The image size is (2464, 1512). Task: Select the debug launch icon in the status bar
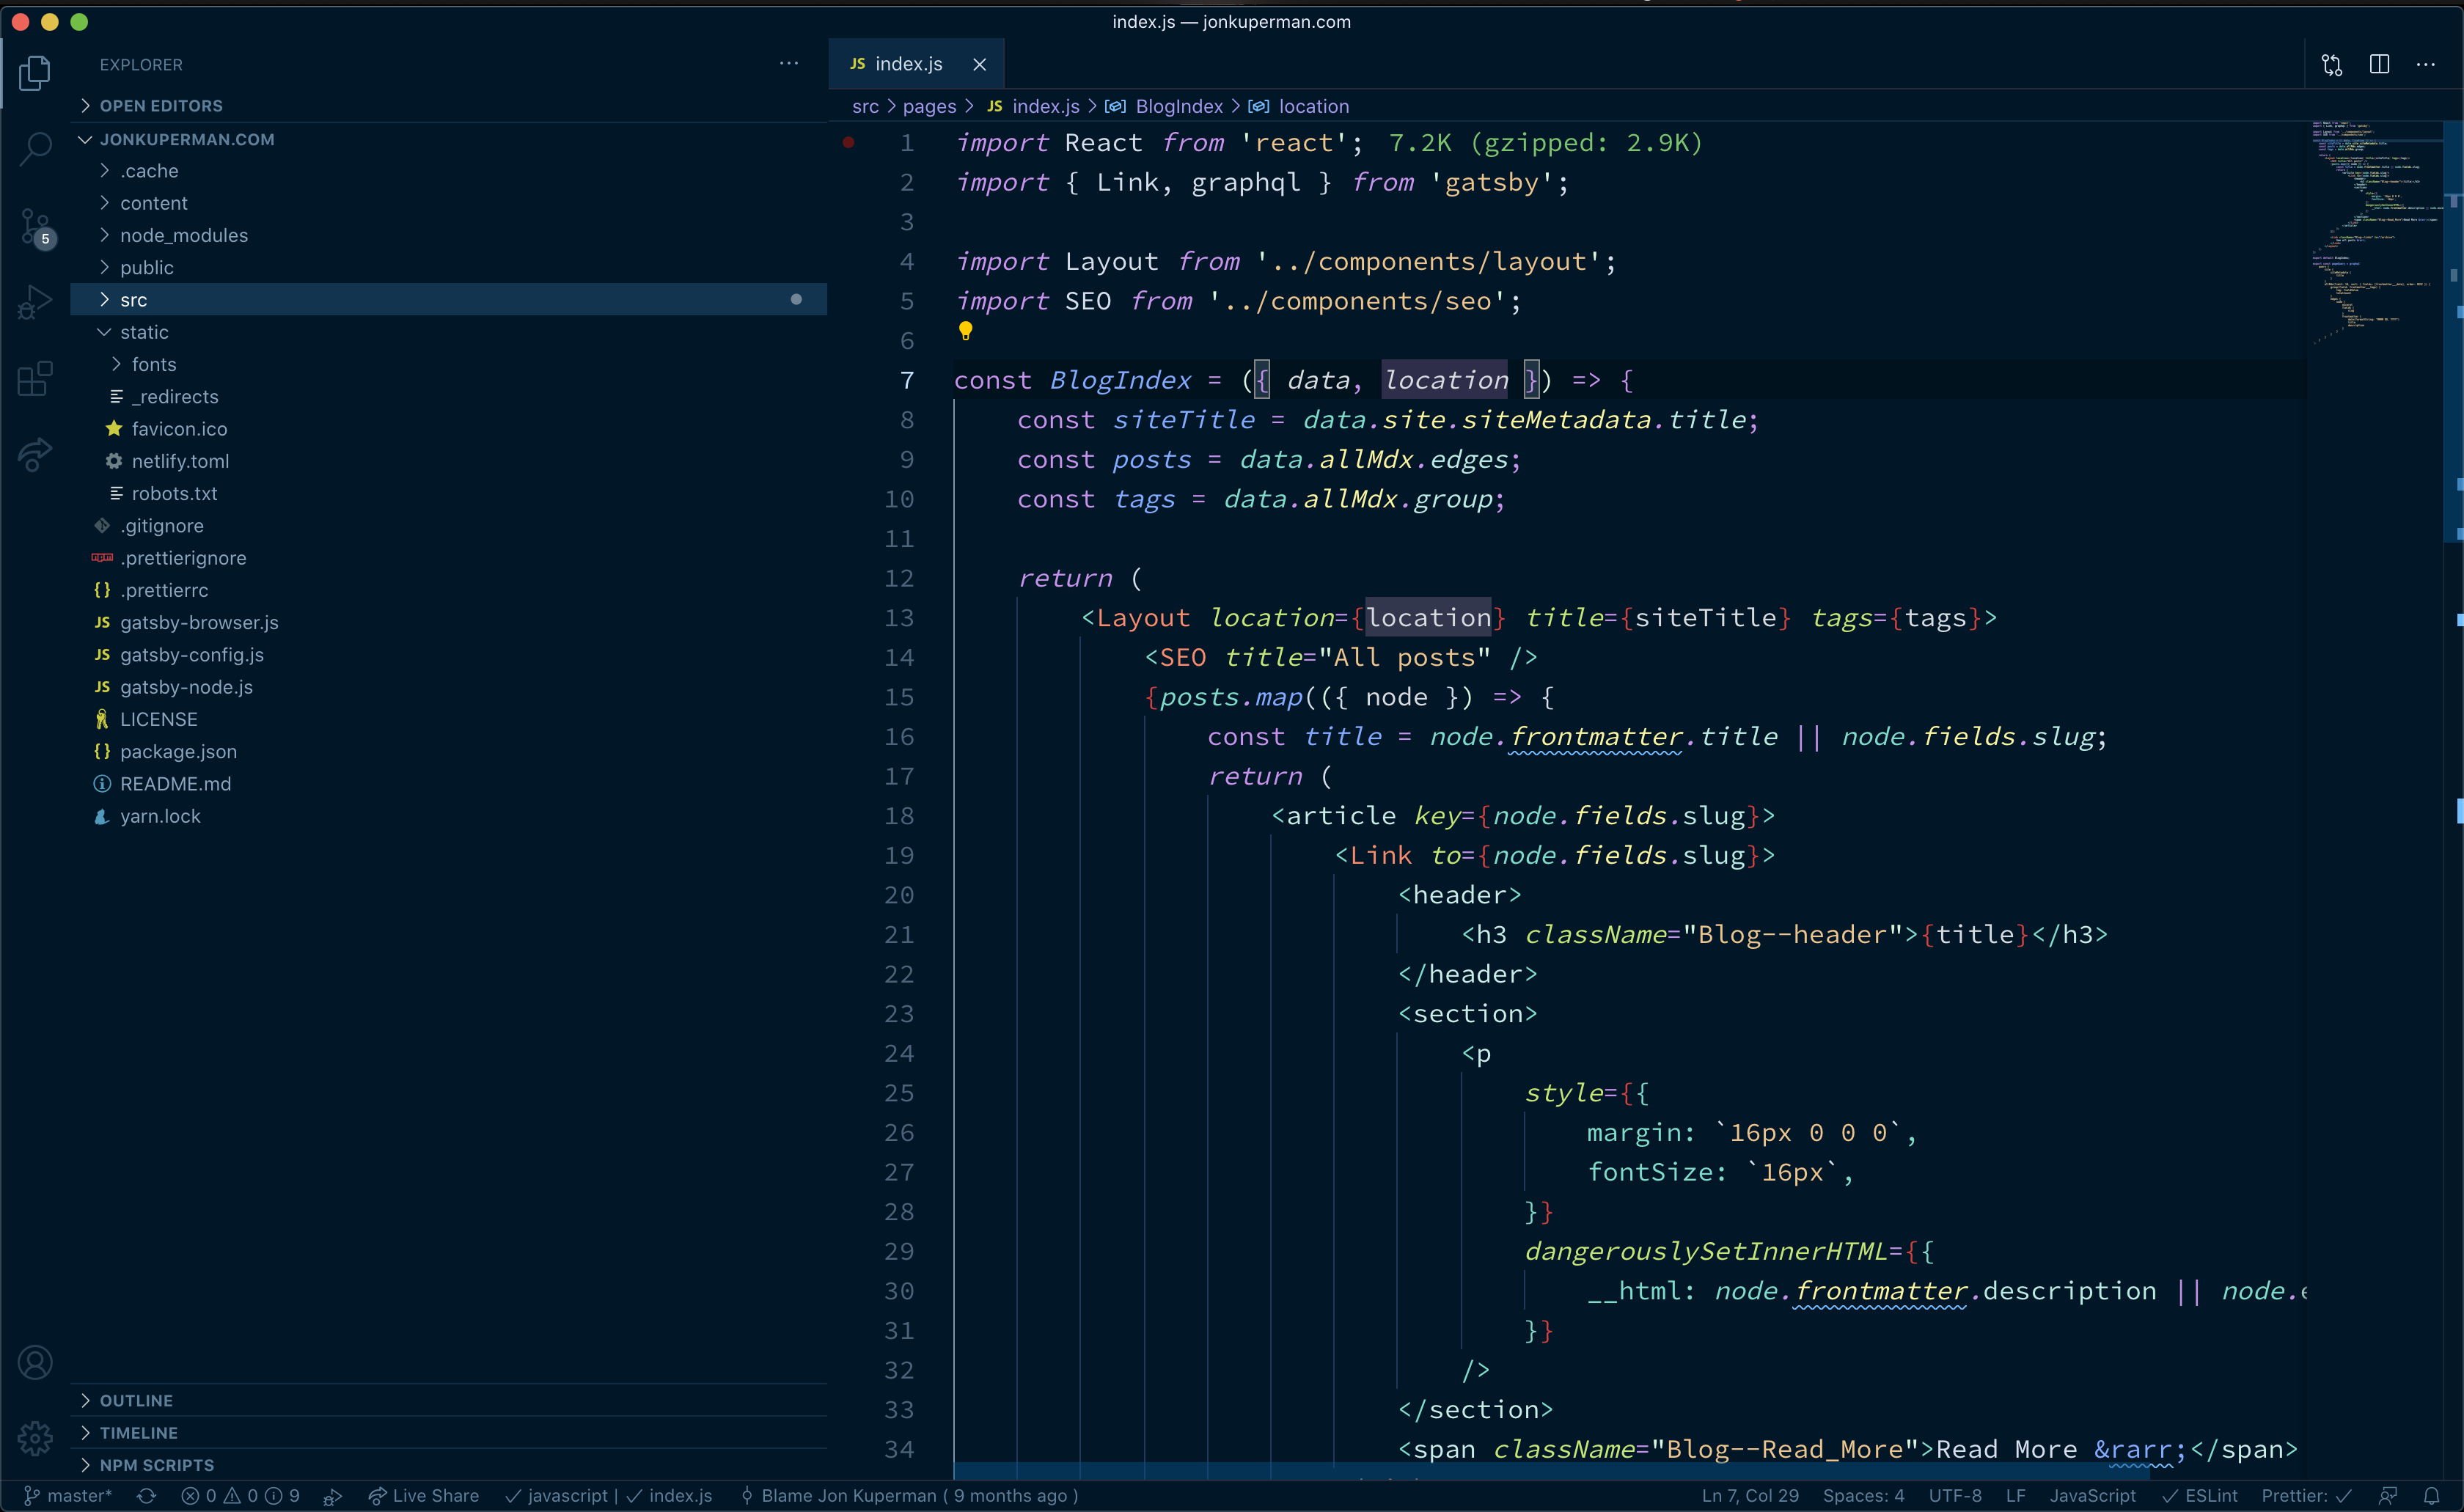[x=333, y=1496]
